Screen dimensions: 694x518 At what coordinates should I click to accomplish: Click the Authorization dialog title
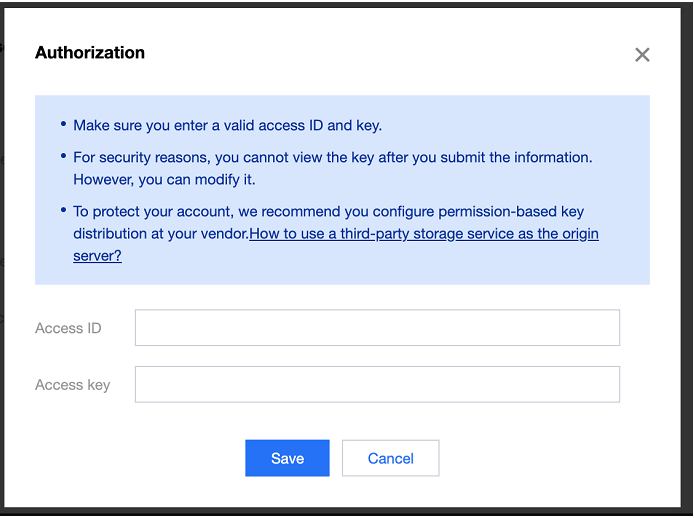coord(90,53)
